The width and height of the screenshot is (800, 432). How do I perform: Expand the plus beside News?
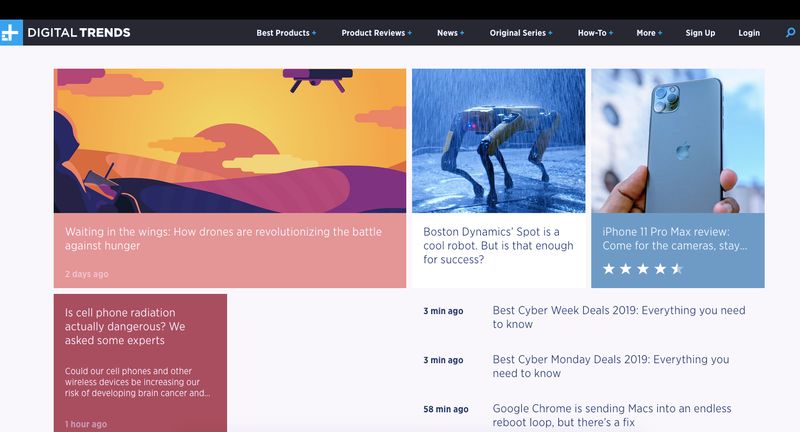click(462, 33)
